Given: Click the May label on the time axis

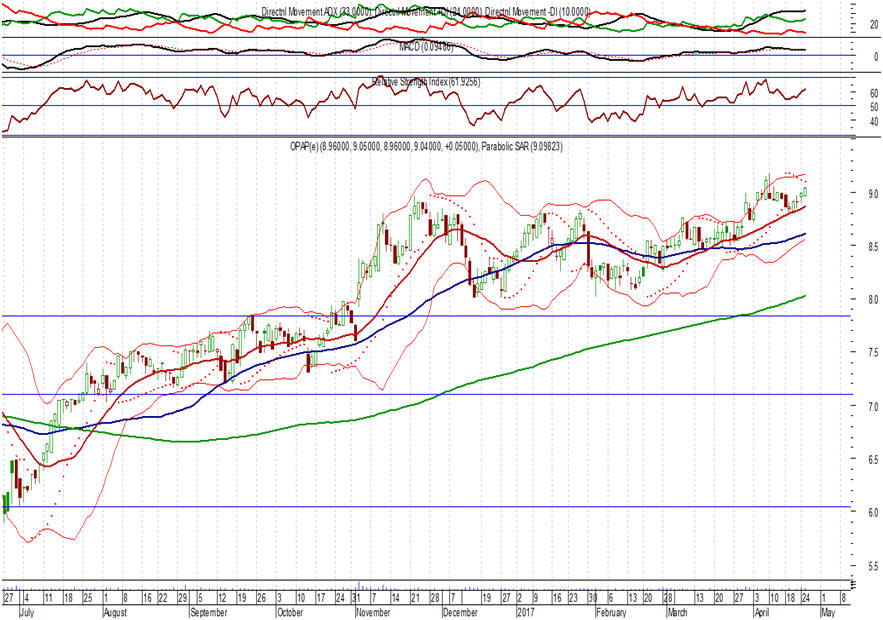Looking at the screenshot, I should point(827,610).
